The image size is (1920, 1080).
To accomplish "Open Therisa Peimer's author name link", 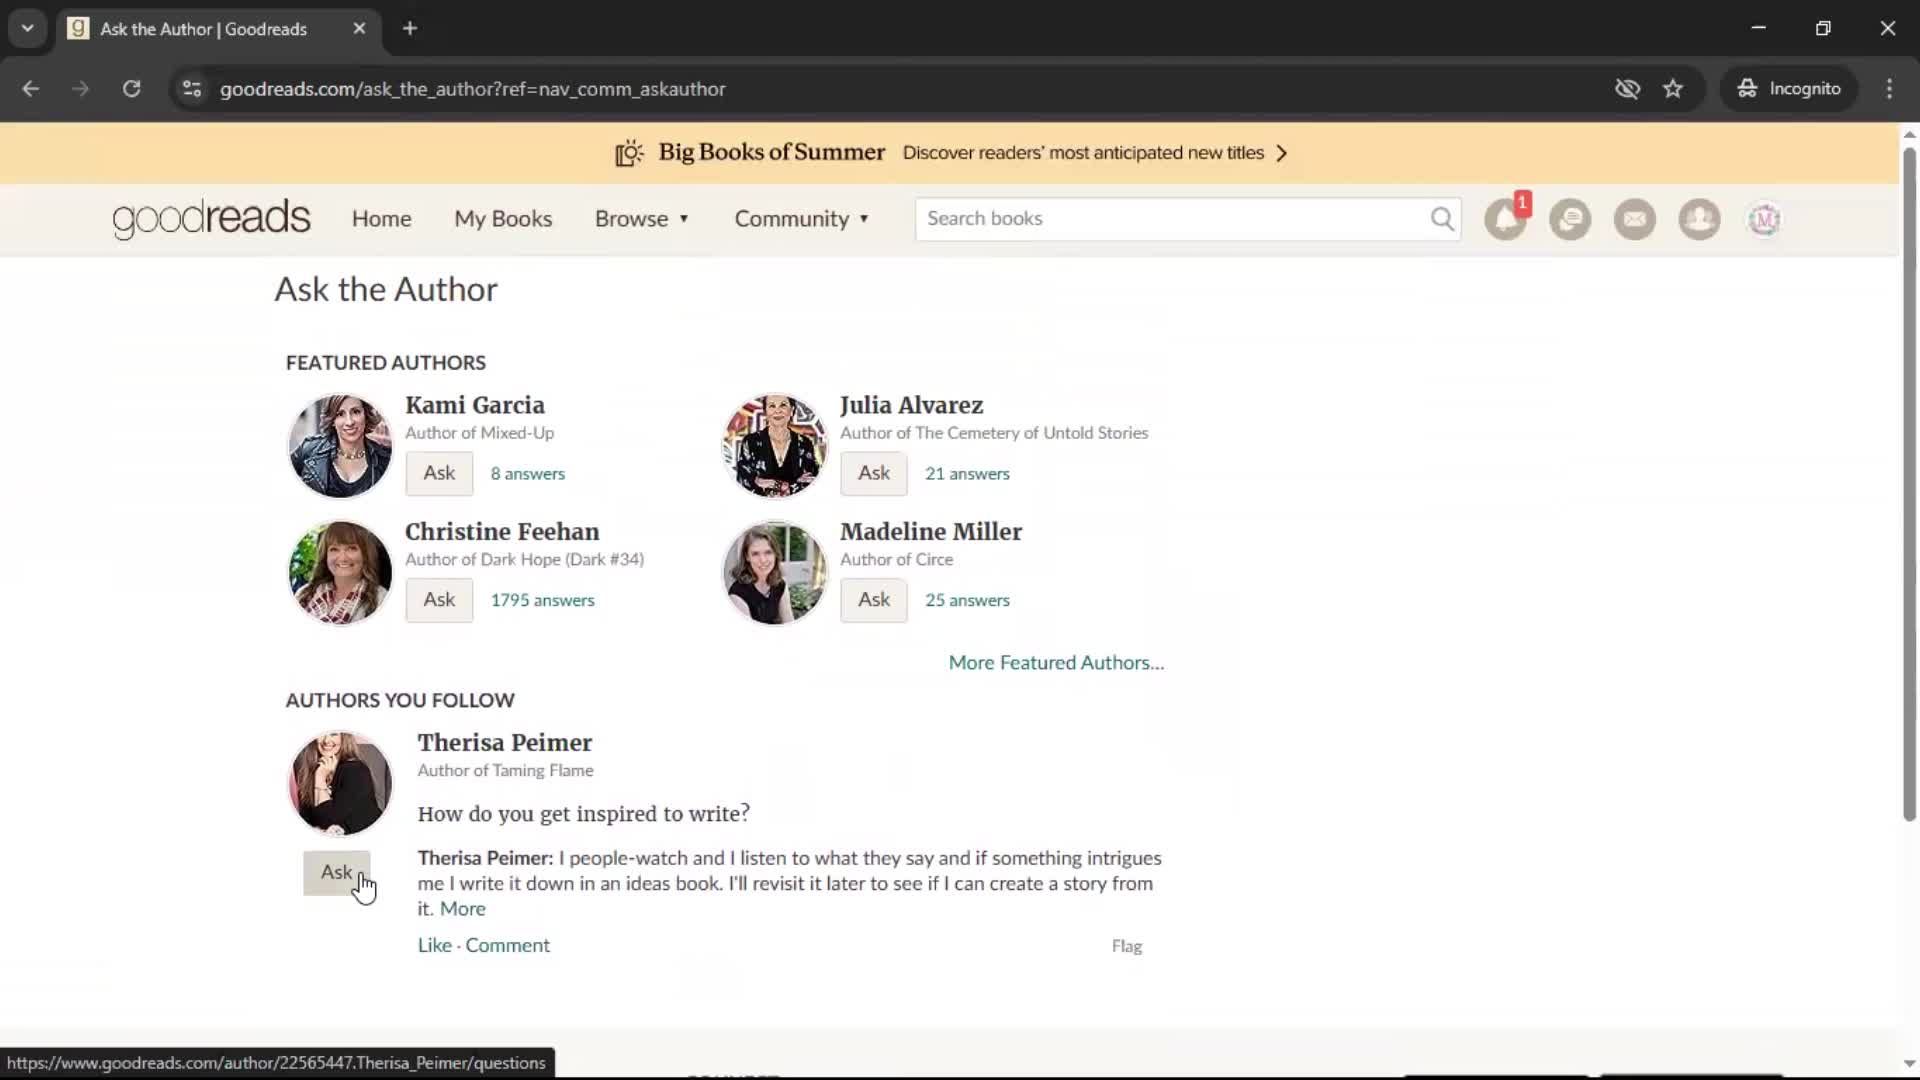I will click(505, 743).
